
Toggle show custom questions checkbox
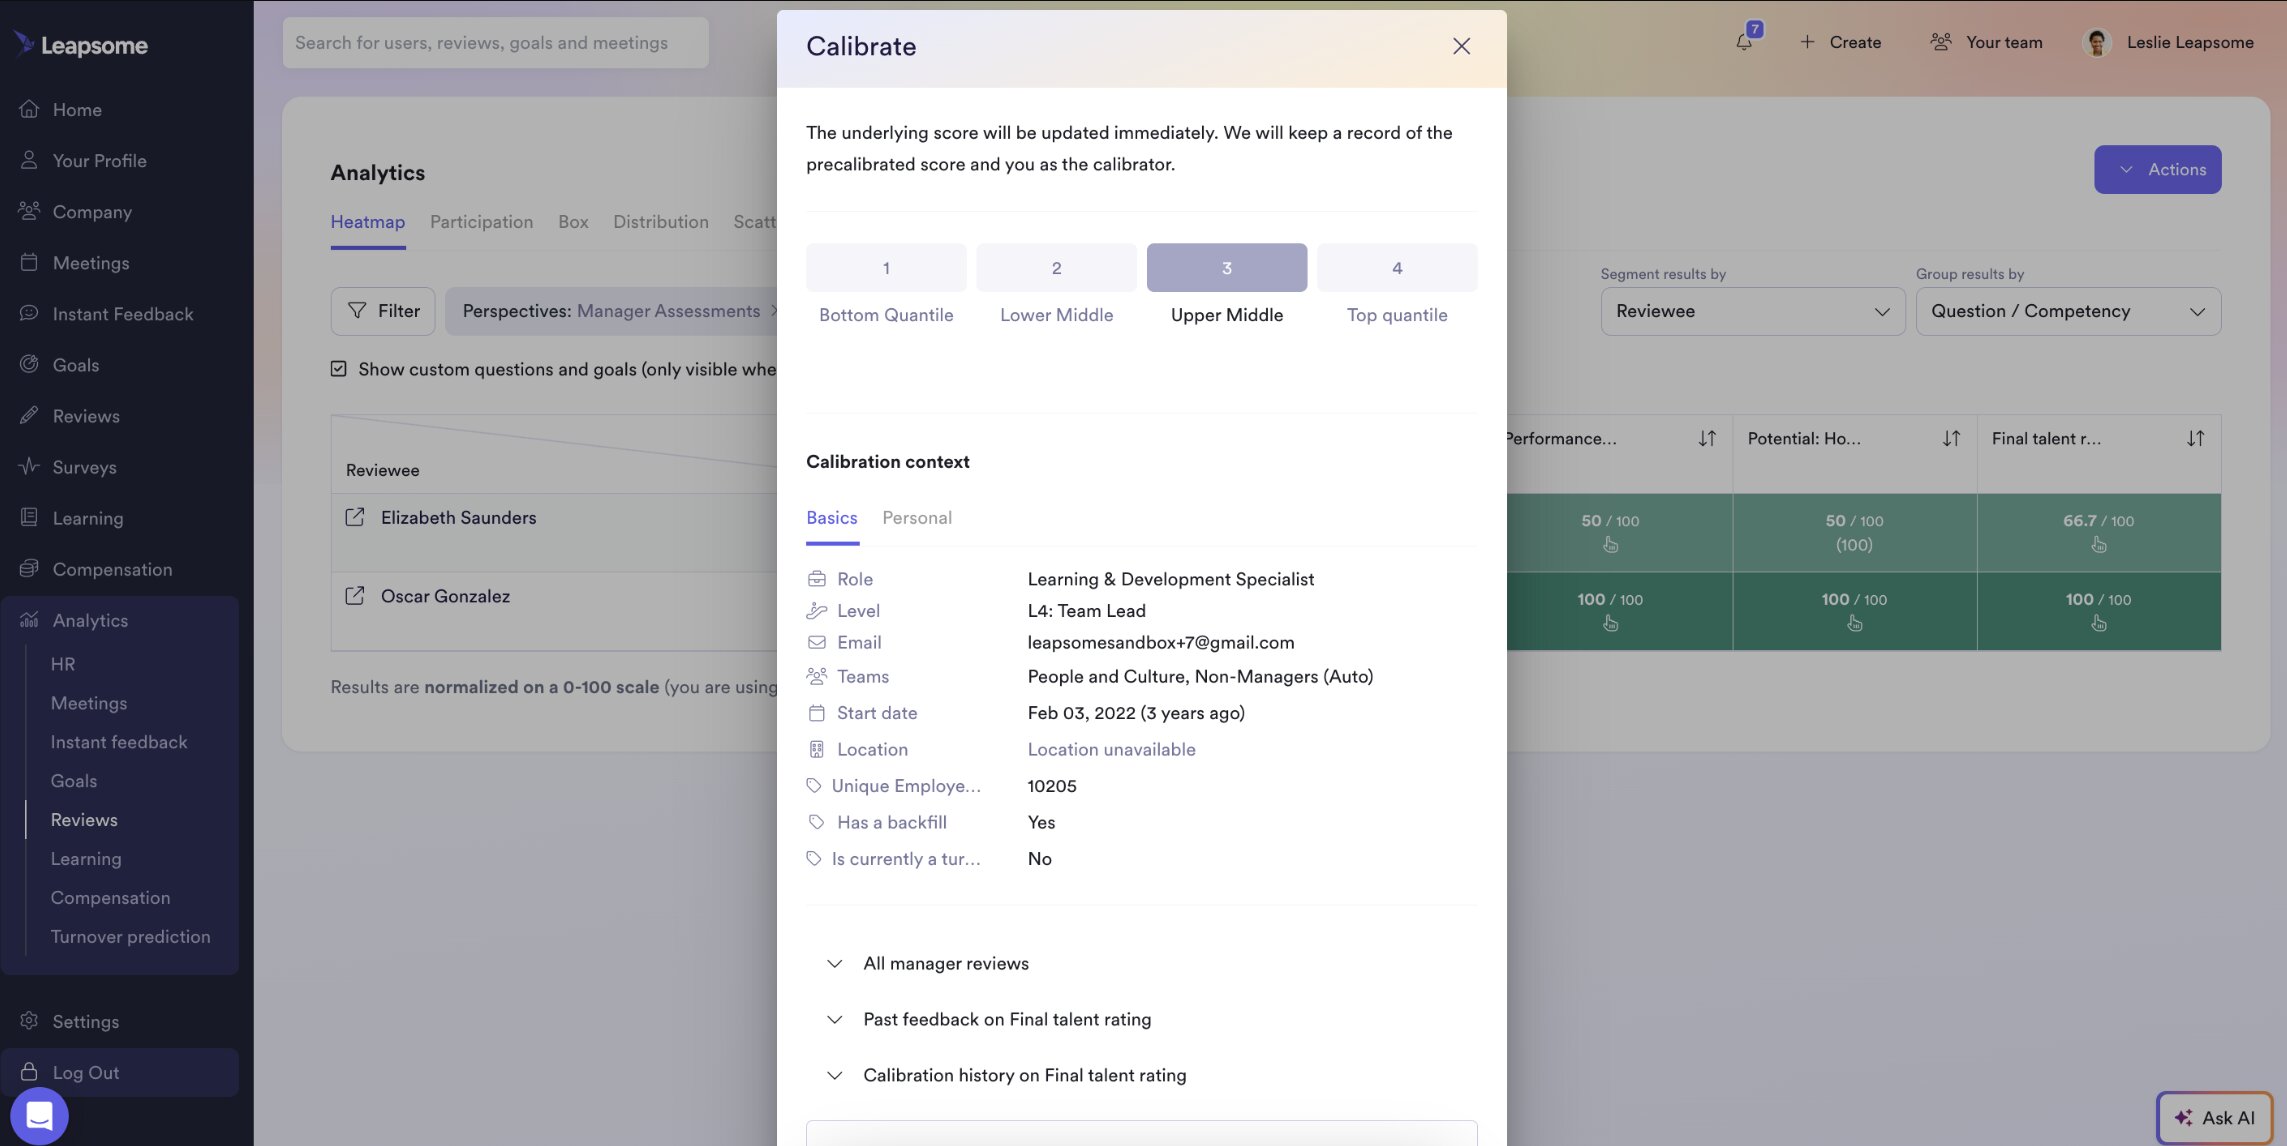(x=339, y=369)
